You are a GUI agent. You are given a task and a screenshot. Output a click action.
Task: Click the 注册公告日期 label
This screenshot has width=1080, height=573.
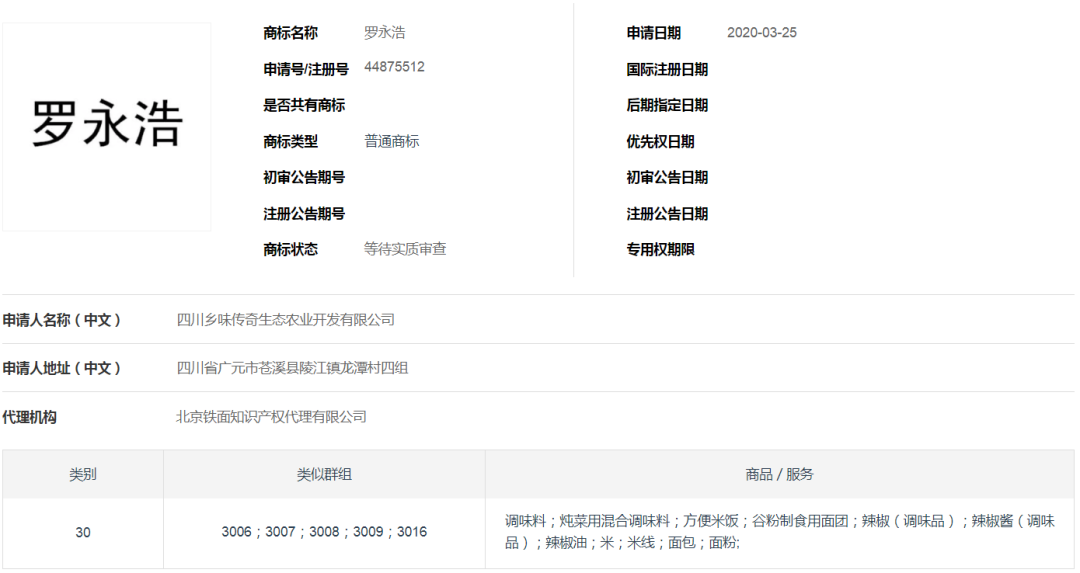667,213
